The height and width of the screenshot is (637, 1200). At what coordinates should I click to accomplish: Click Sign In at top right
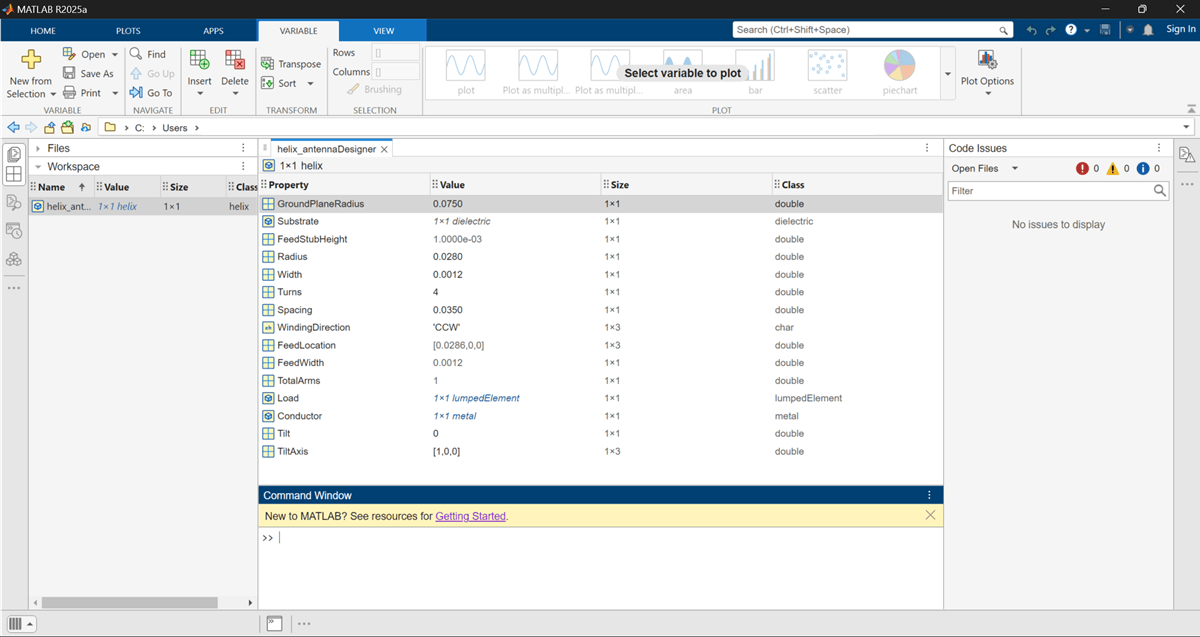coord(1181,30)
